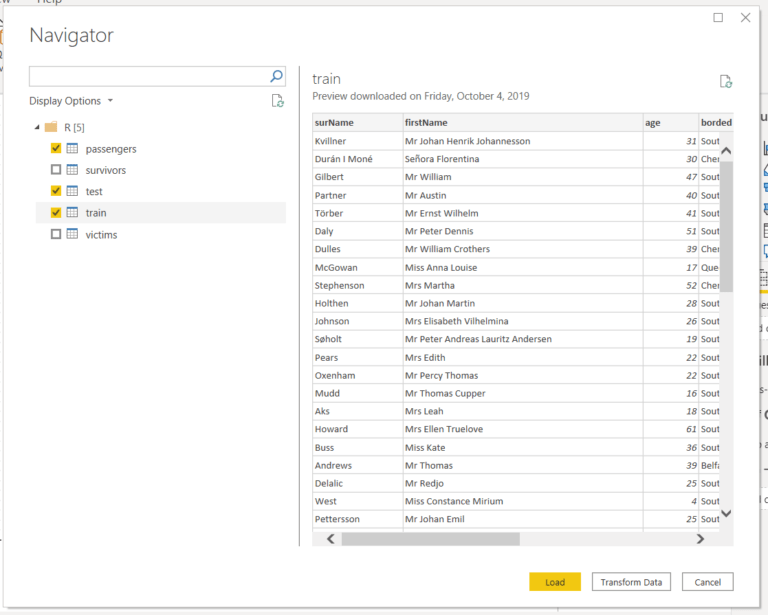Check the survivors checkbox

tap(56, 170)
